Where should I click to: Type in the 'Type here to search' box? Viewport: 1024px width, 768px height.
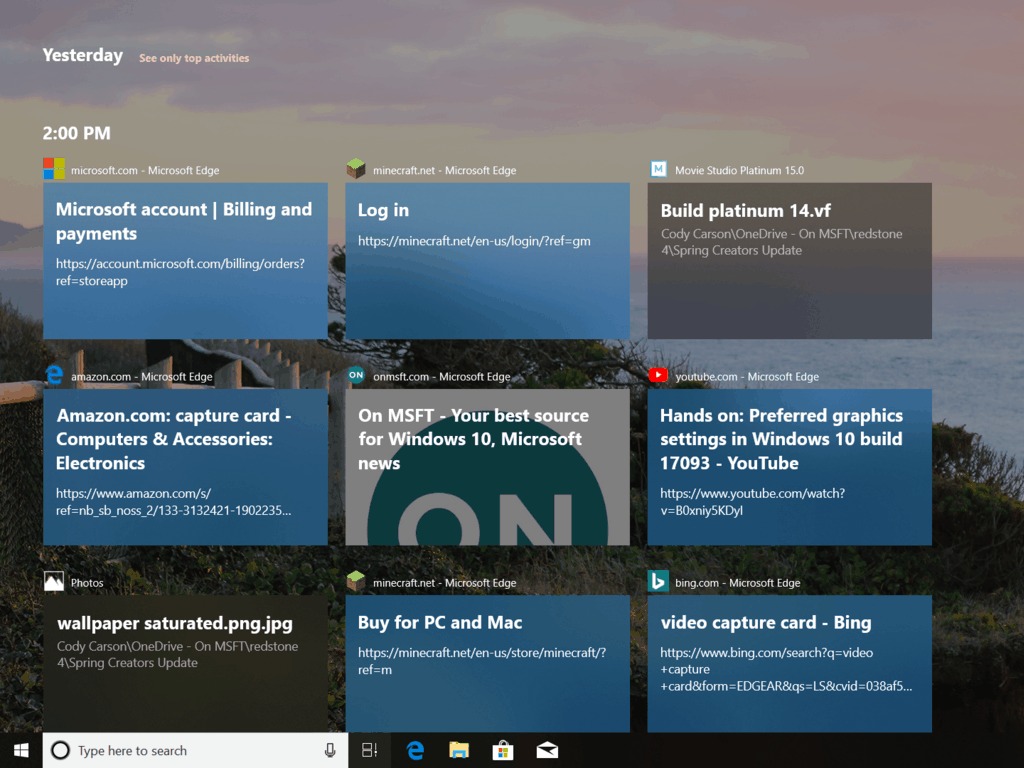click(190, 750)
